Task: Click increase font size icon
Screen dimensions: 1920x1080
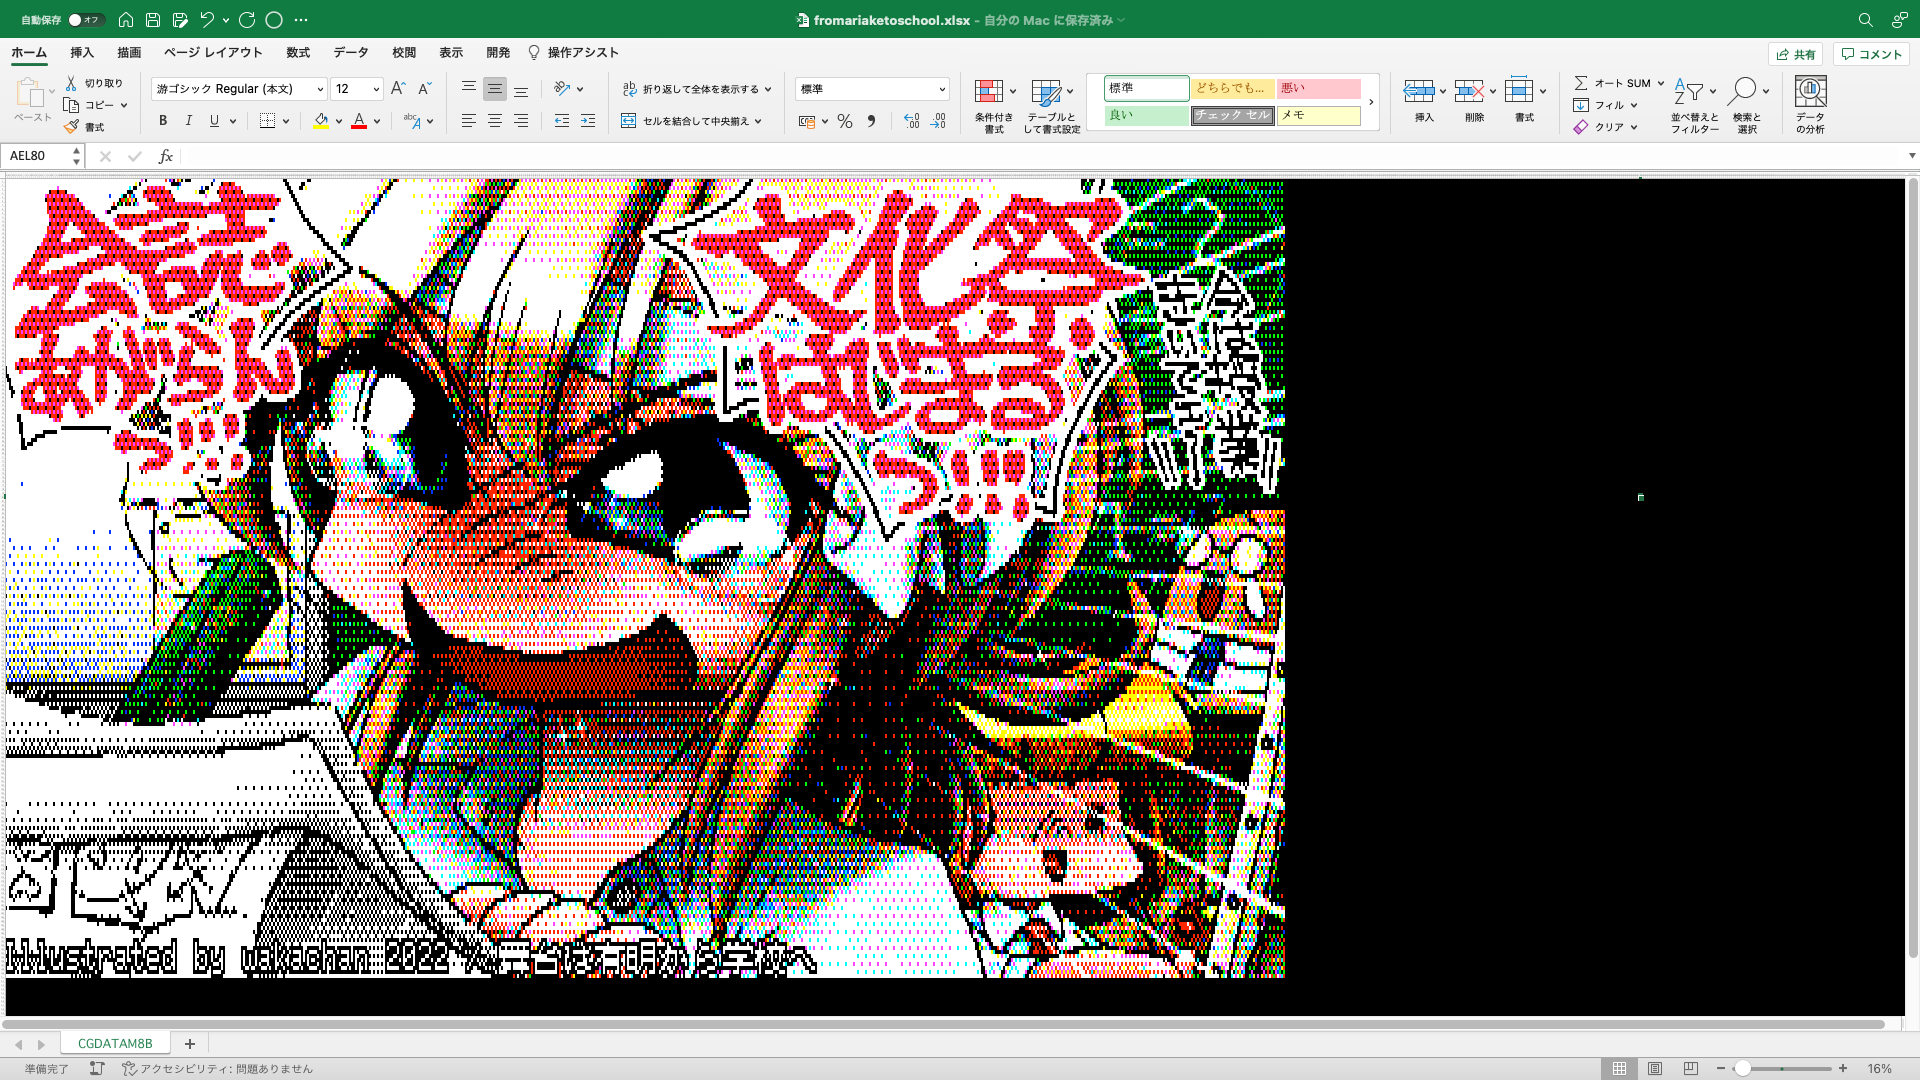Action: (398, 89)
